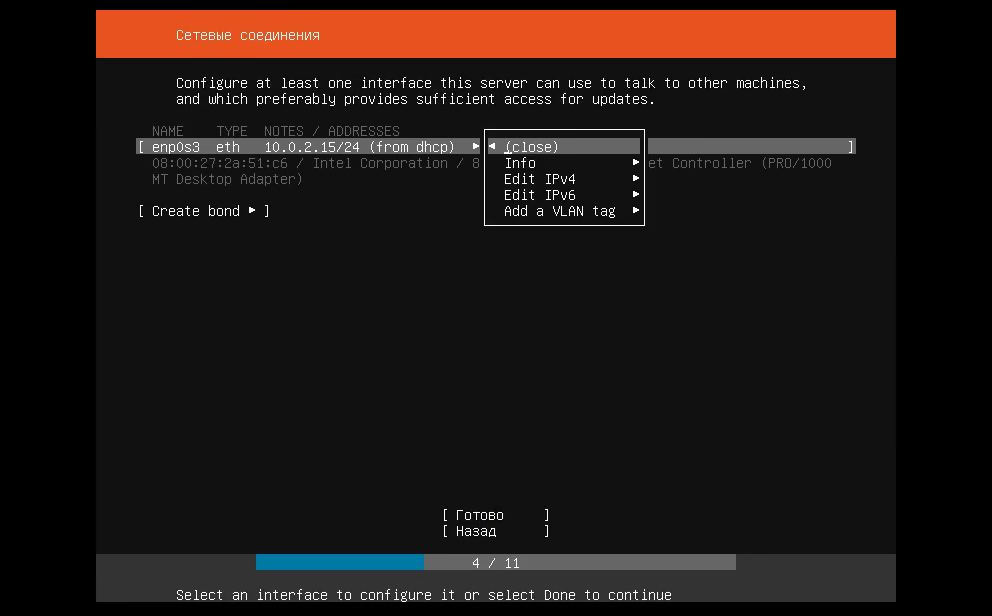992x616 pixels.
Task: Click the arrow beside Edit IPv4
Action: pos(636,179)
